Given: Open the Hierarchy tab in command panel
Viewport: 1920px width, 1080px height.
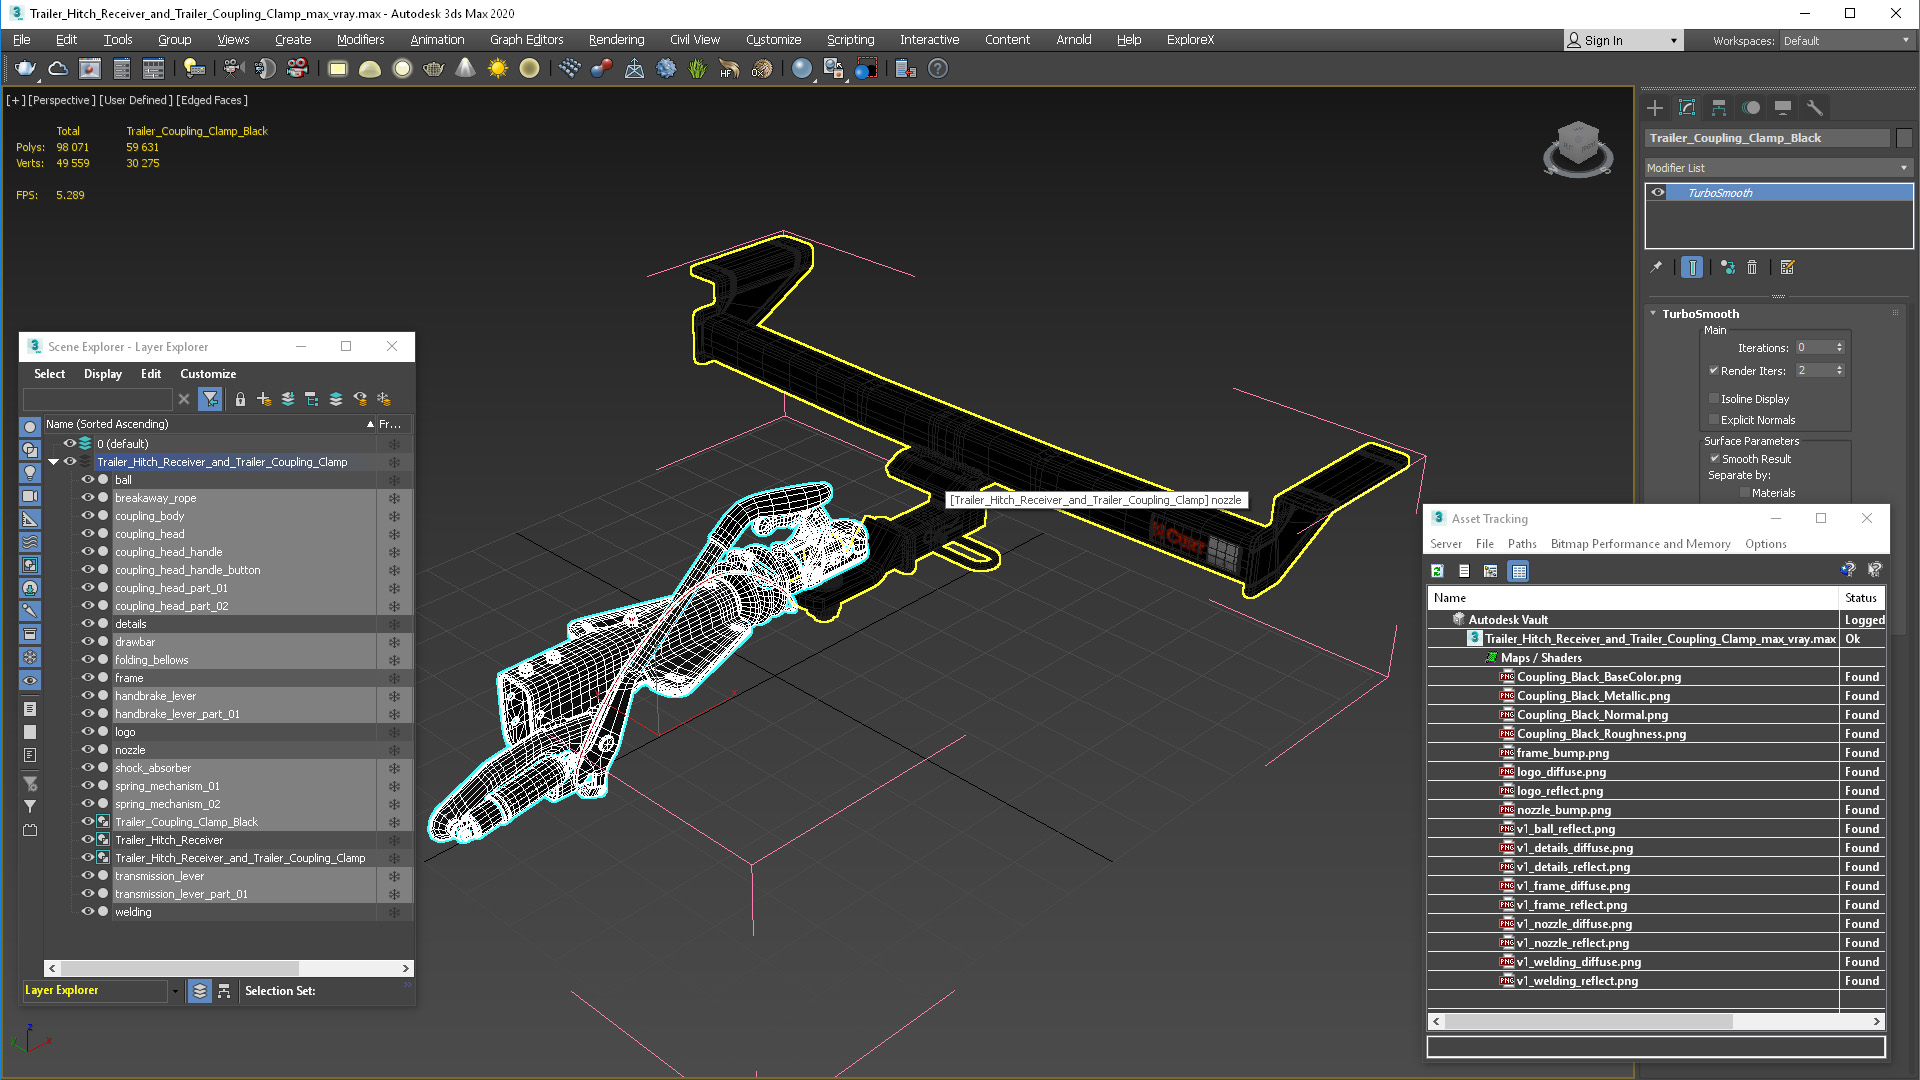Looking at the screenshot, I should [x=1719, y=108].
